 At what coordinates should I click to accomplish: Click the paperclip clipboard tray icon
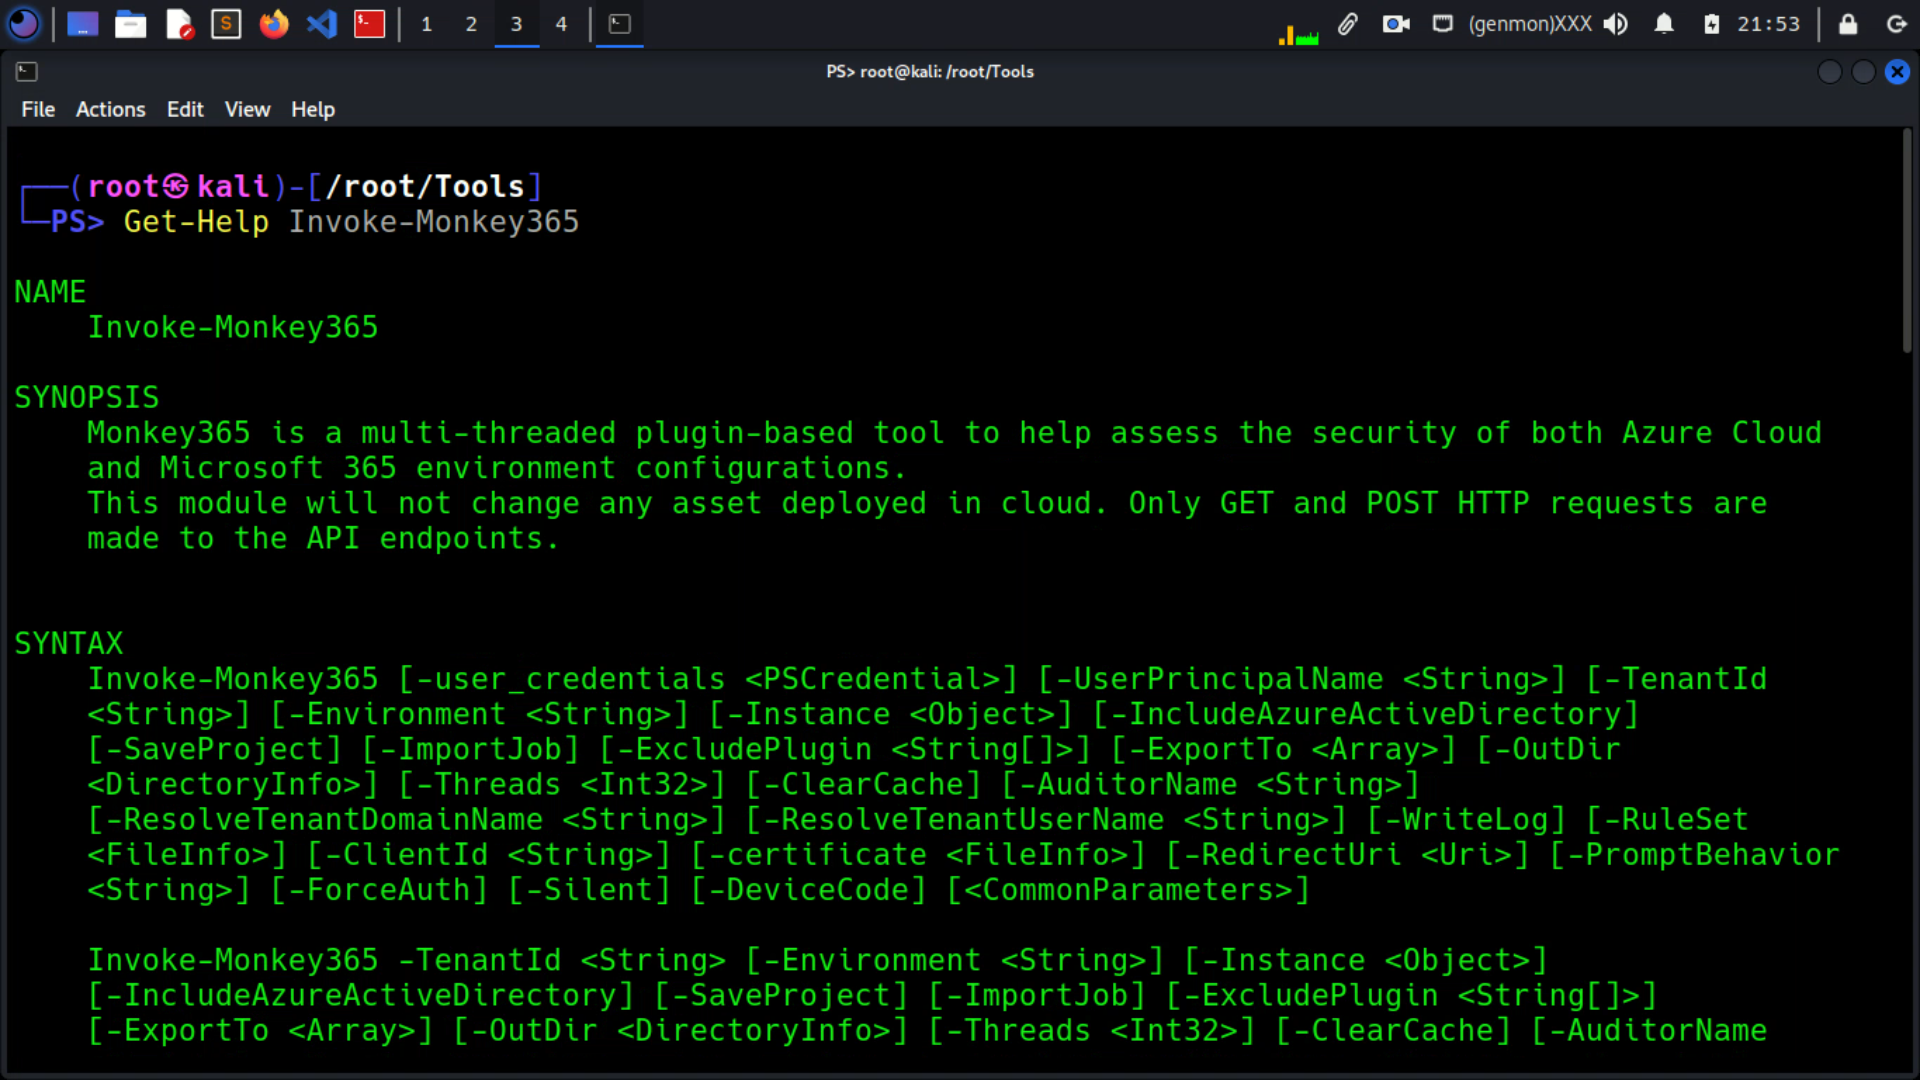pyautogui.click(x=1348, y=23)
